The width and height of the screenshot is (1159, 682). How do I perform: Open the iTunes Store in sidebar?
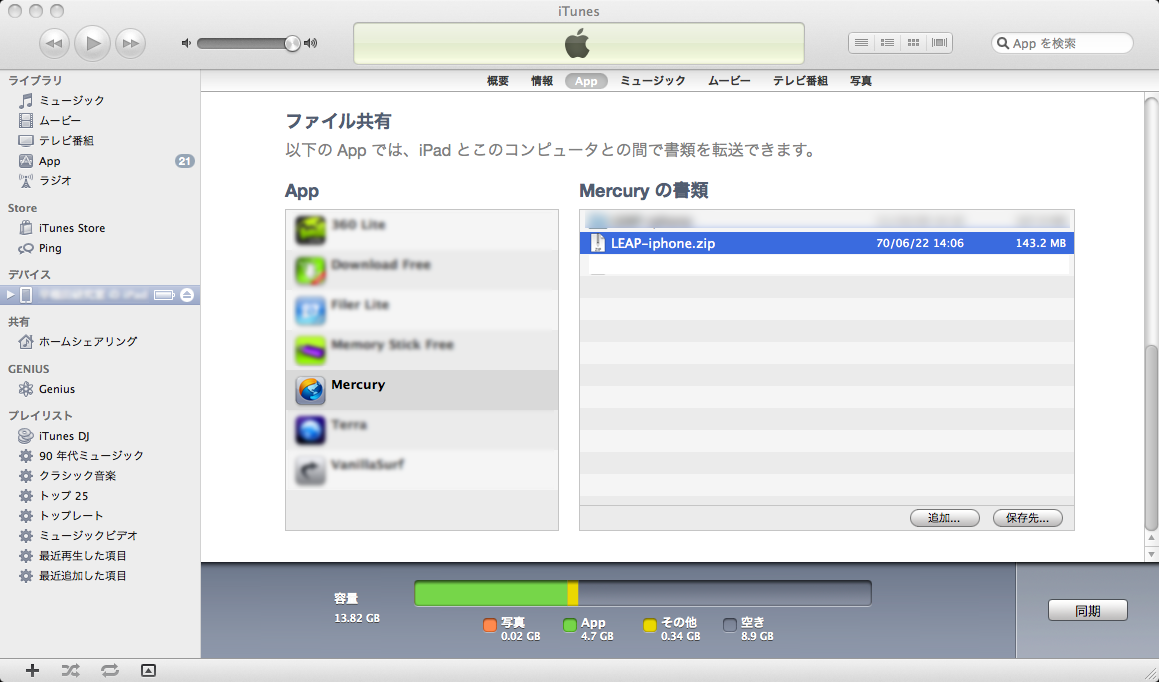[x=62, y=228]
